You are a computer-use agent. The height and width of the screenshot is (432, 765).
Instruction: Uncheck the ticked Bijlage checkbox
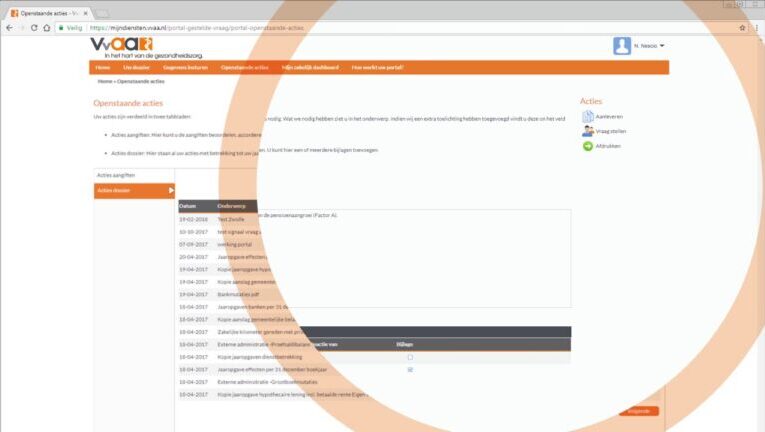click(x=410, y=370)
